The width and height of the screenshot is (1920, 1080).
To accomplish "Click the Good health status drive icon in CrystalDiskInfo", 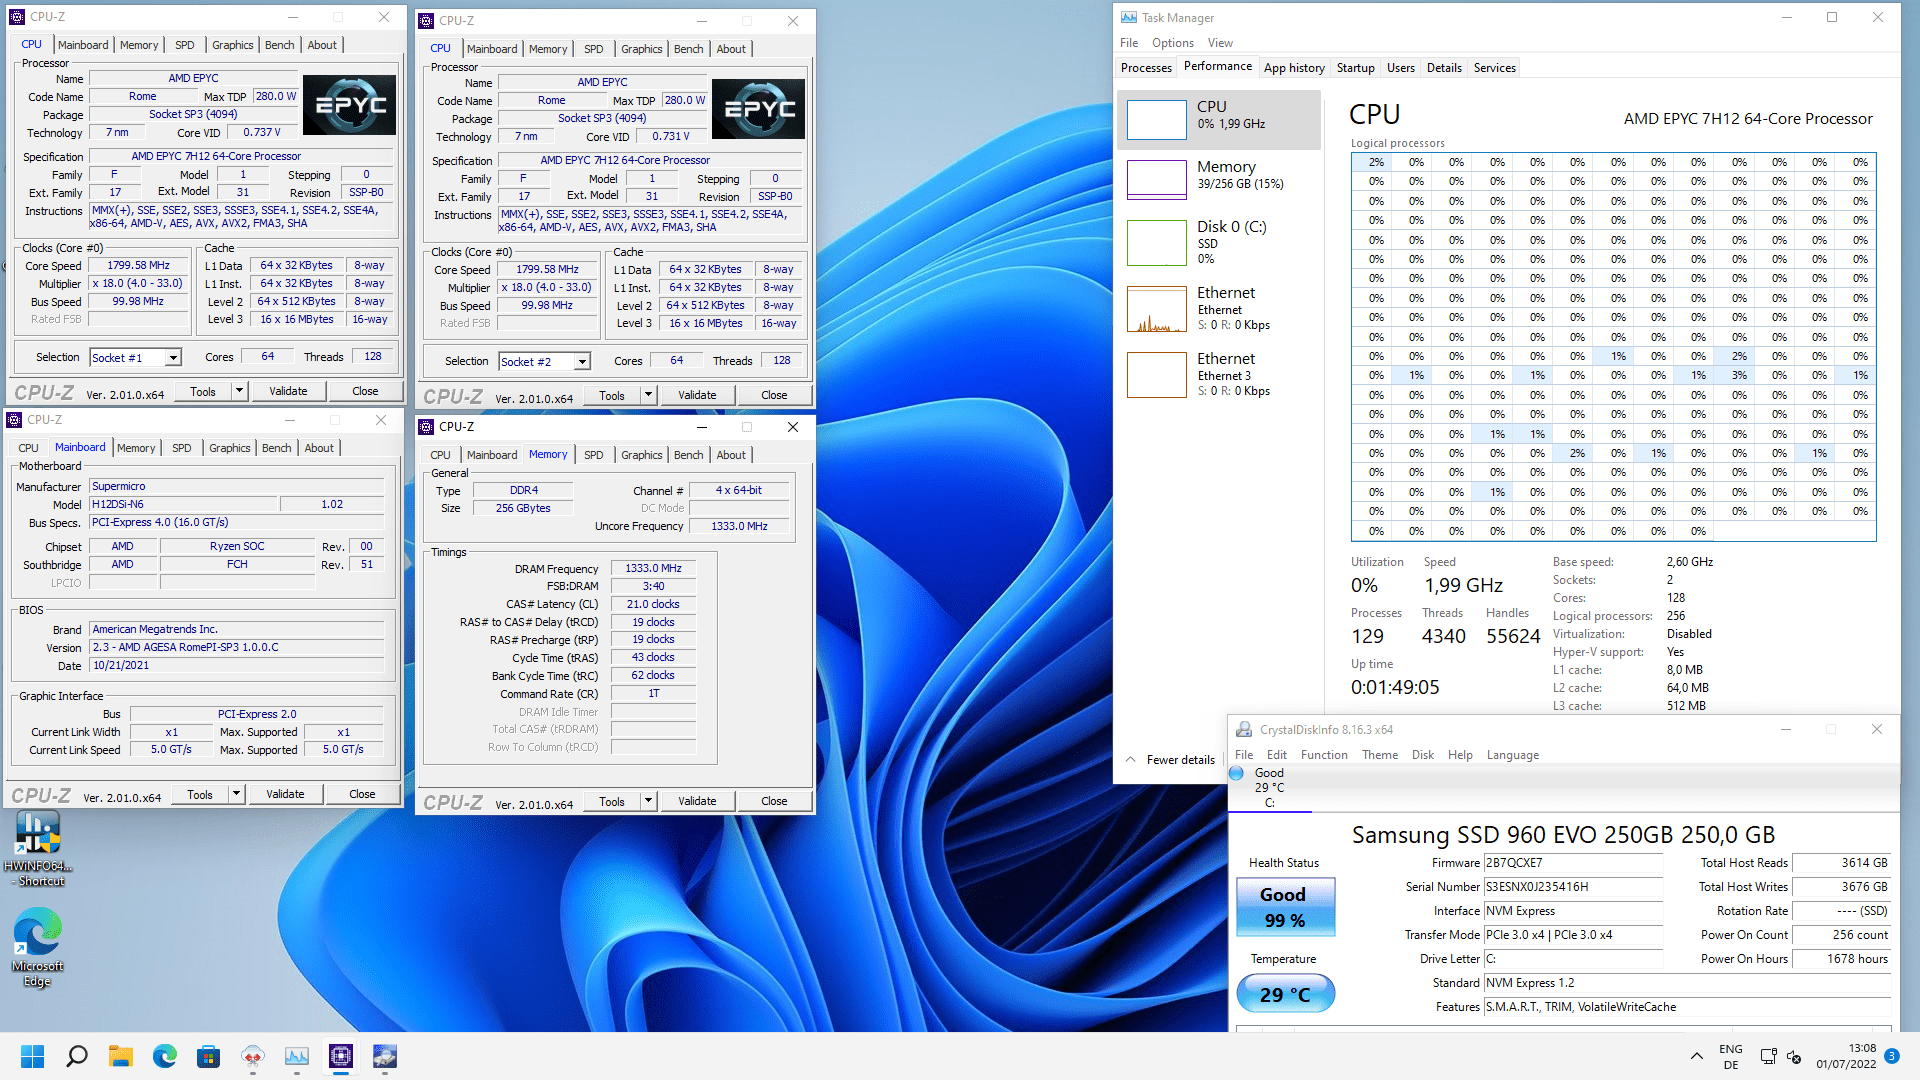I will point(1237,773).
